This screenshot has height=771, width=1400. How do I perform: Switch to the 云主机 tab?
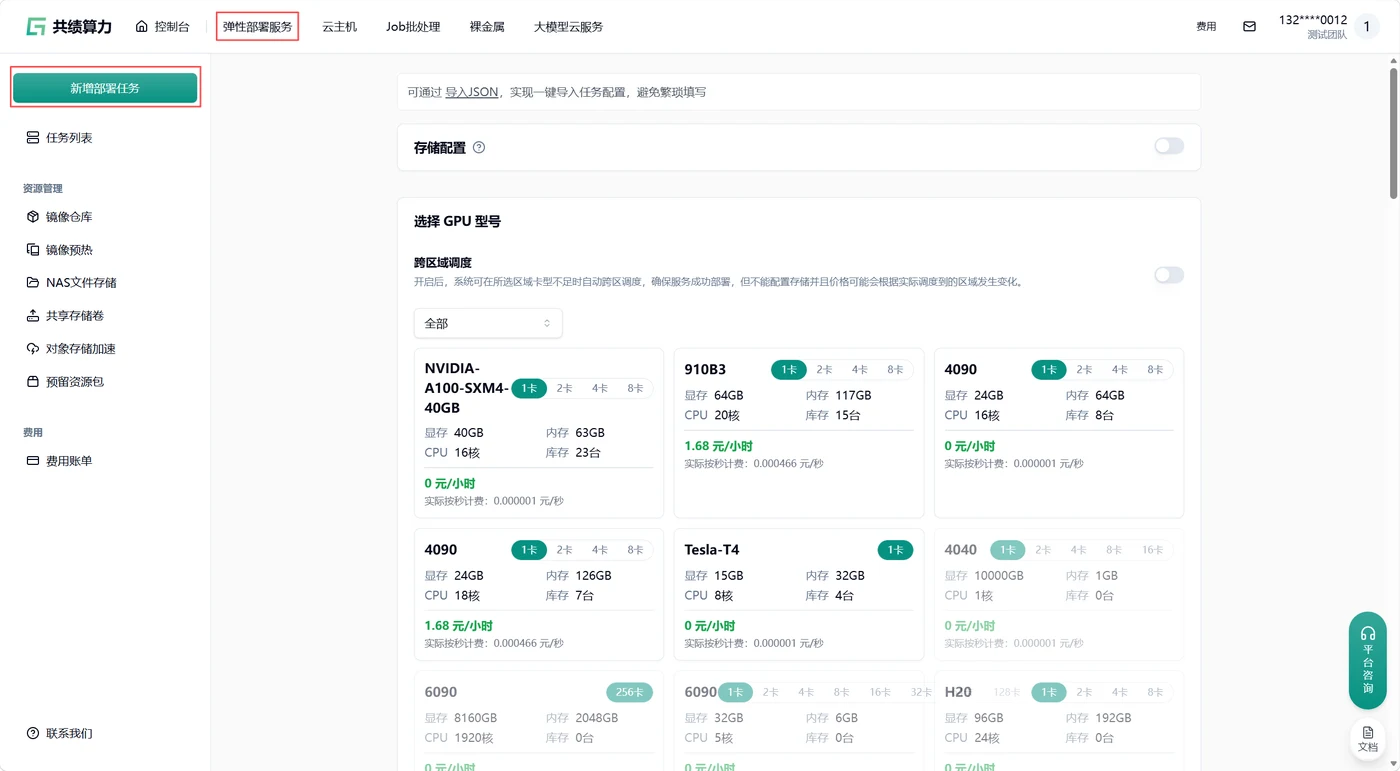339,27
